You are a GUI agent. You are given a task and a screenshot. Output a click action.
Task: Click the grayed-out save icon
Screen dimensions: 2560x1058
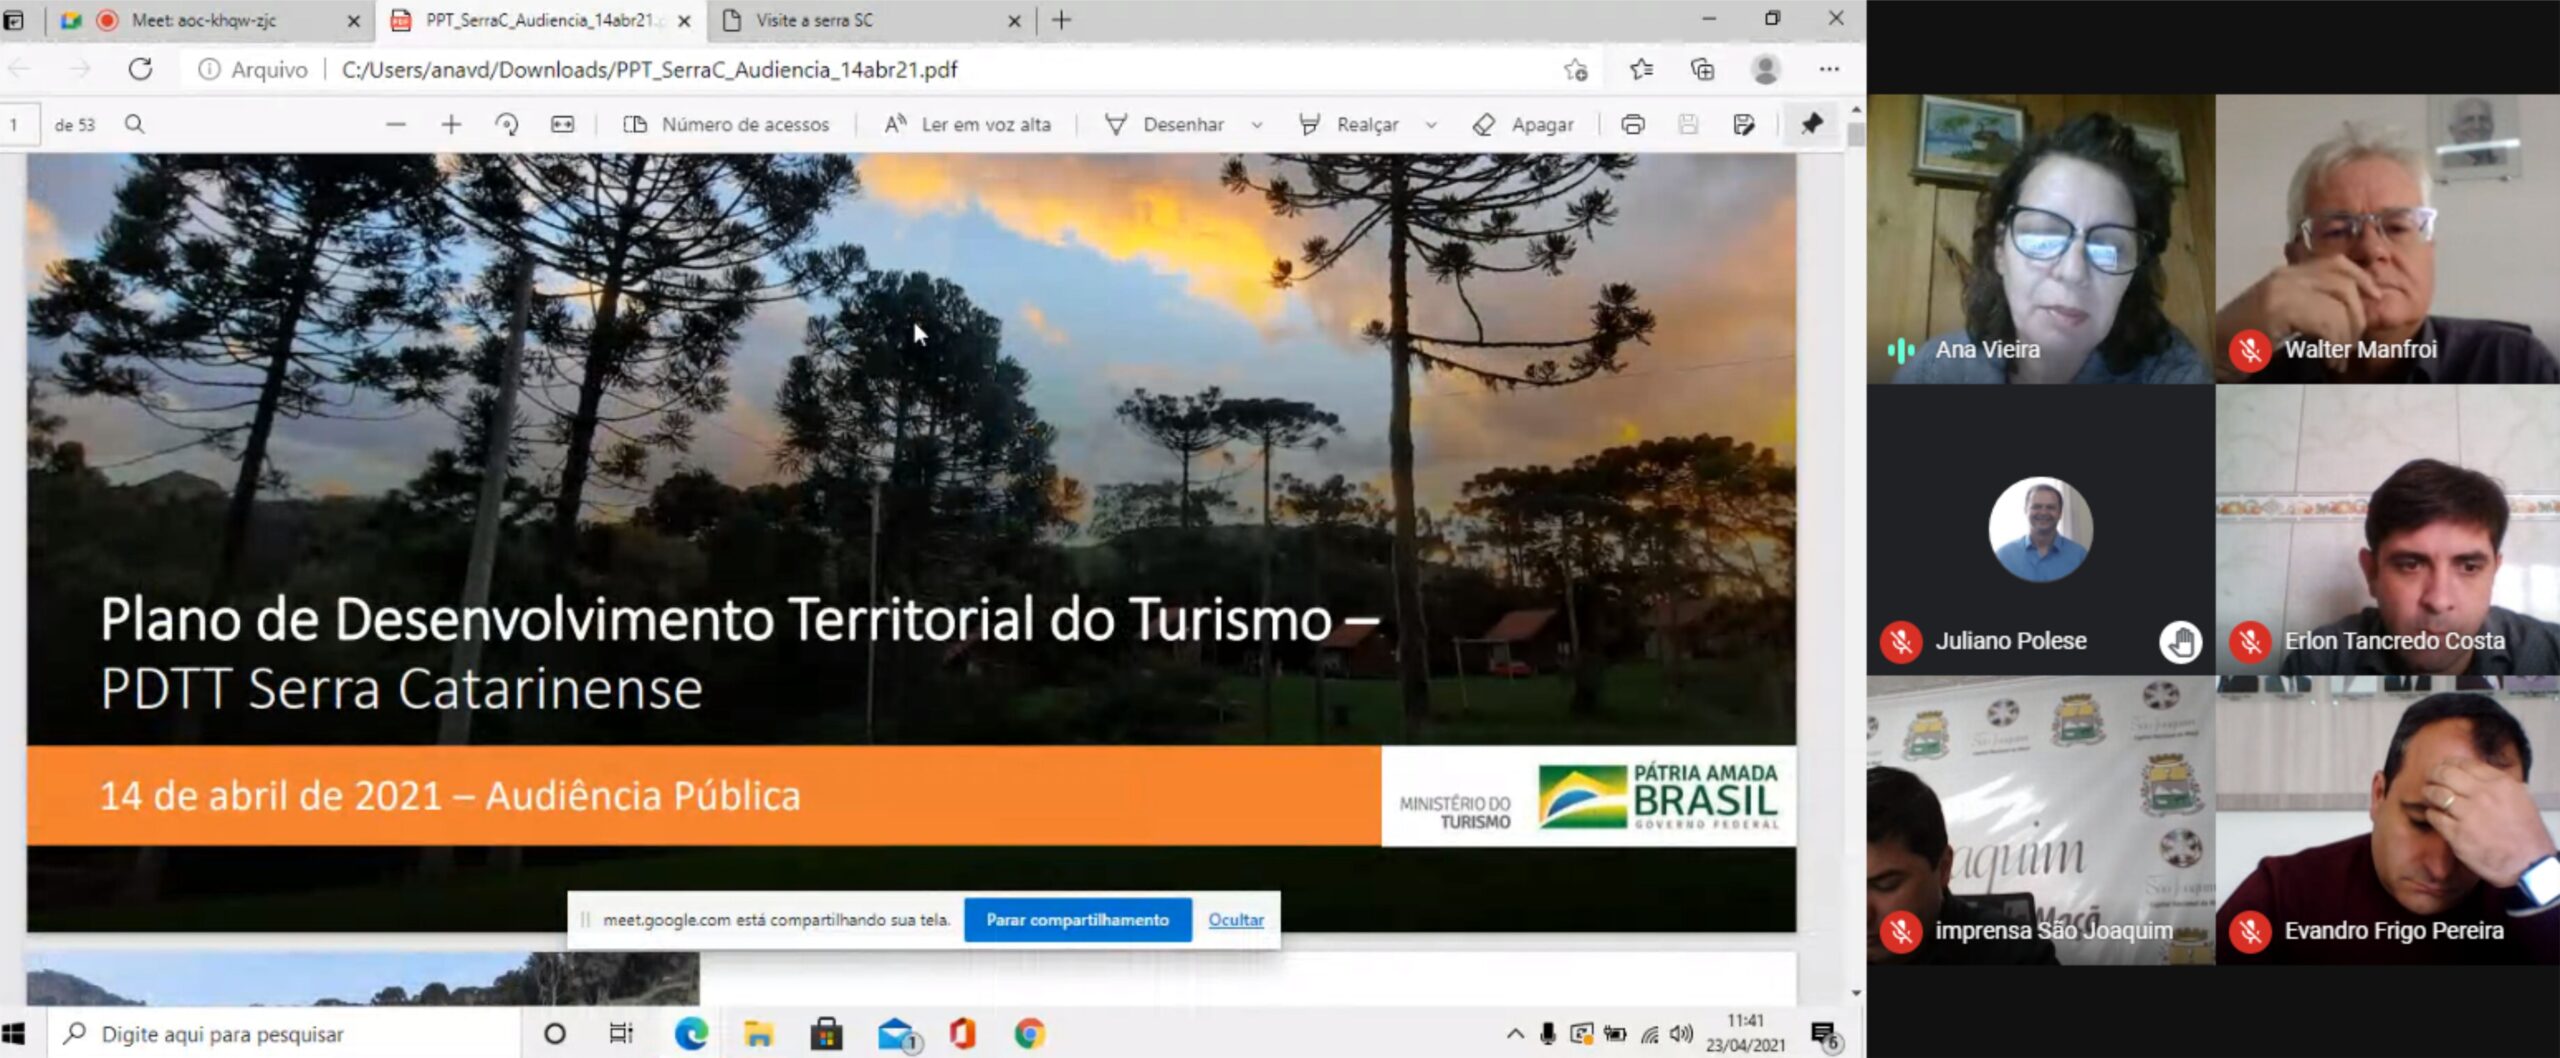click(1688, 125)
